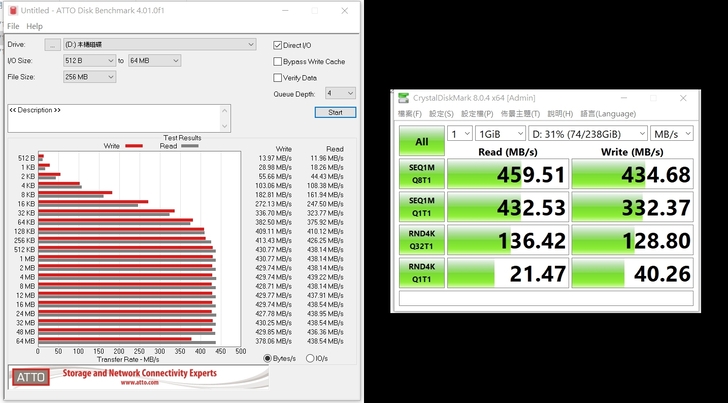Enable the Verify Data option
Viewport: 728px width, 403px height.
click(x=278, y=77)
